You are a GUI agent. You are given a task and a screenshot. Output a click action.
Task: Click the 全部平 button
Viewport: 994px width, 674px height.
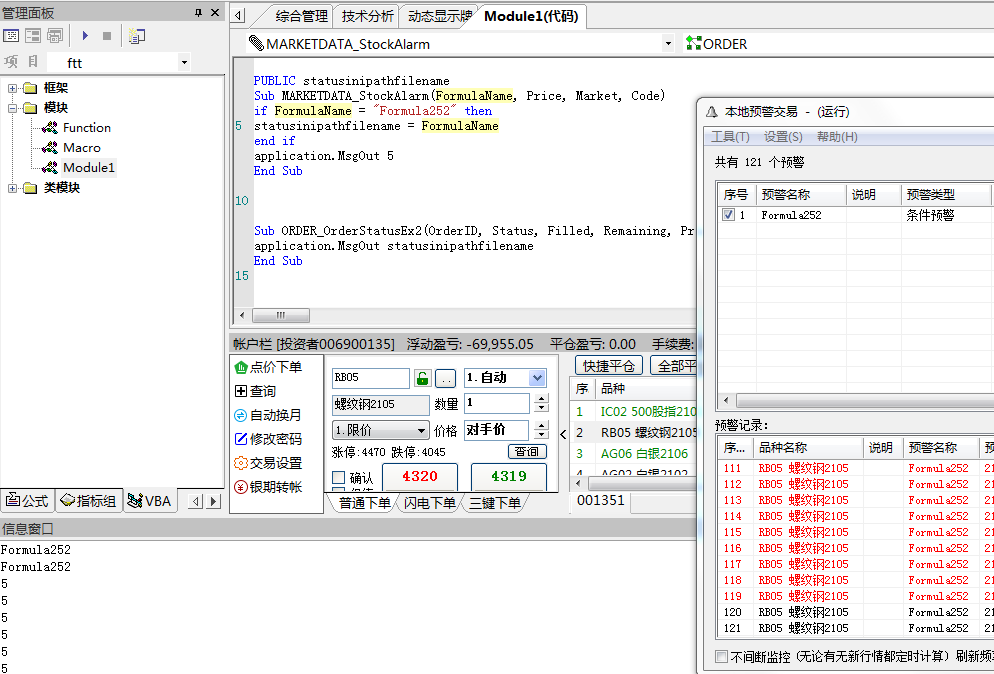(x=674, y=366)
